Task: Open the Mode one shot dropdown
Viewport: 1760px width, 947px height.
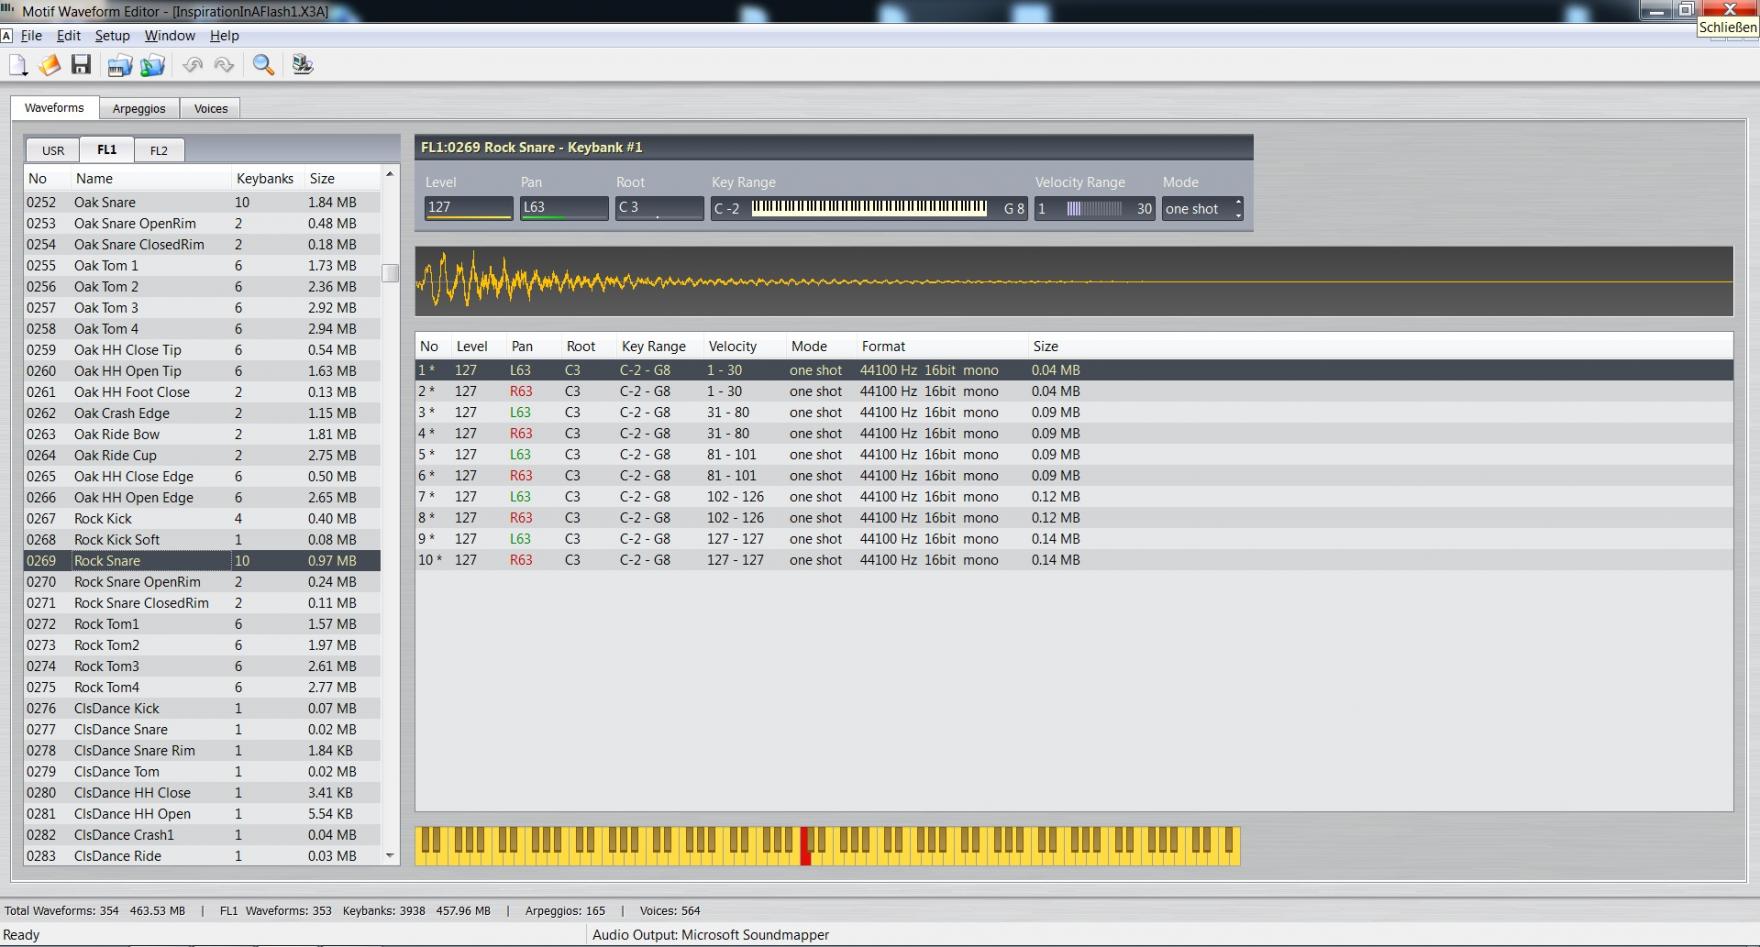Action: click(x=1202, y=209)
